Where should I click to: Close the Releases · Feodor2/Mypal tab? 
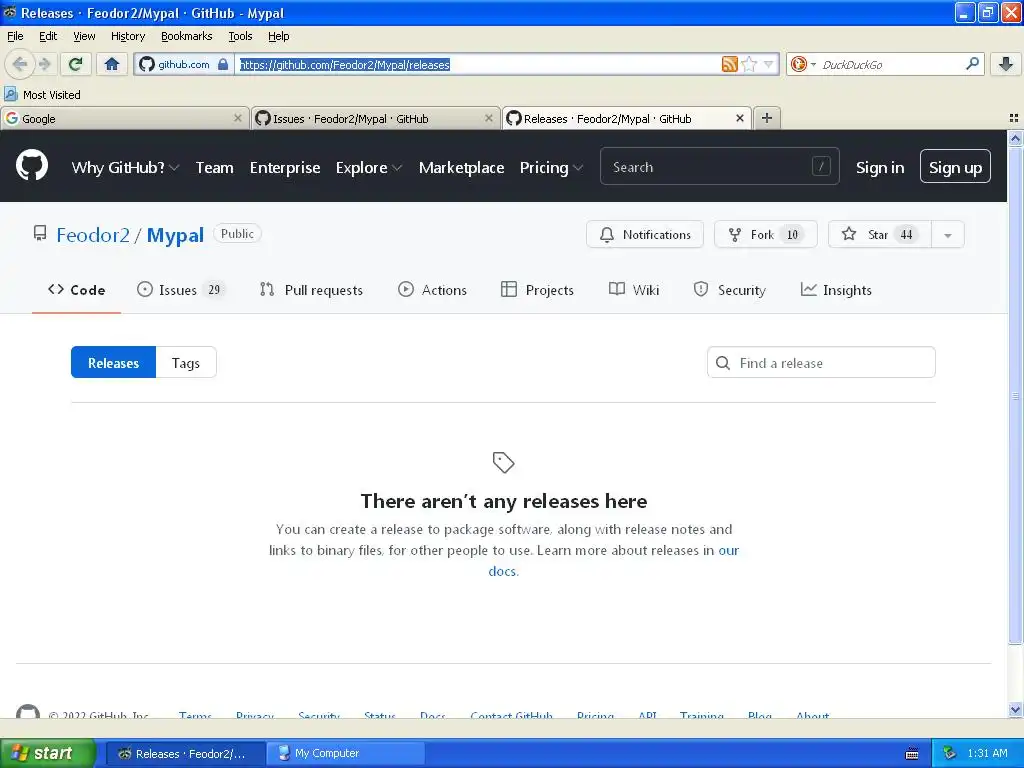click(739, 118)
